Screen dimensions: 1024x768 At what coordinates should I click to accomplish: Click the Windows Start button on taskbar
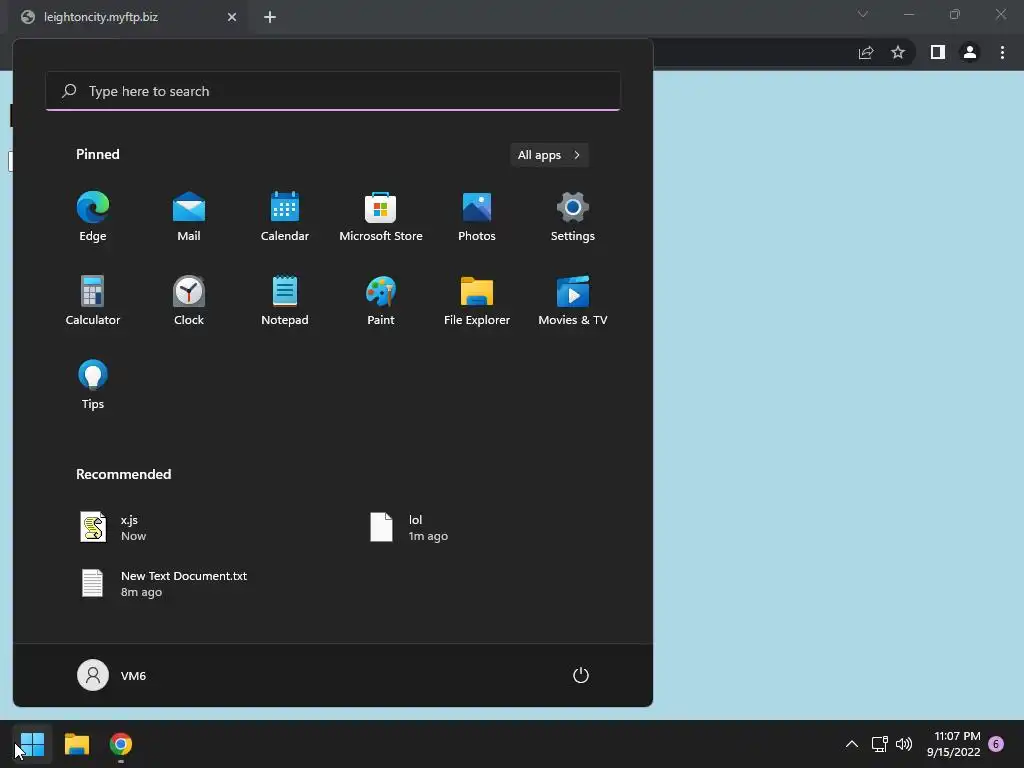pyautogui.click(x=32, y=744)
